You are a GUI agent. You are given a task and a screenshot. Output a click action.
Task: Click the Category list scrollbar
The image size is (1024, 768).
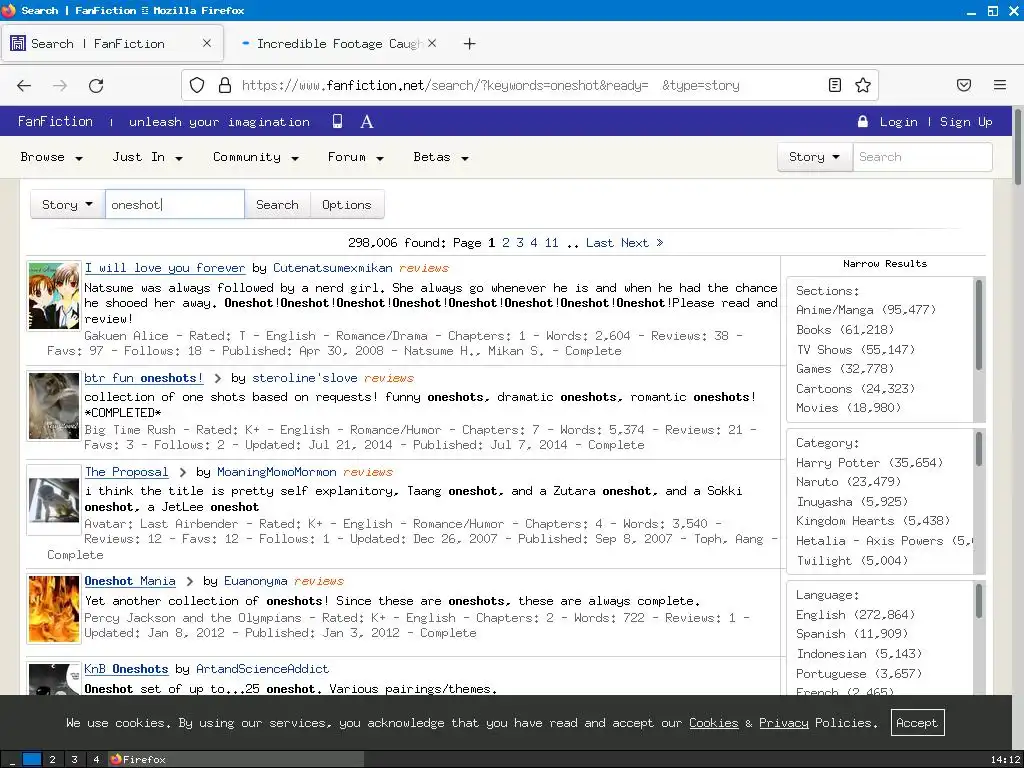tap(978, 449)
